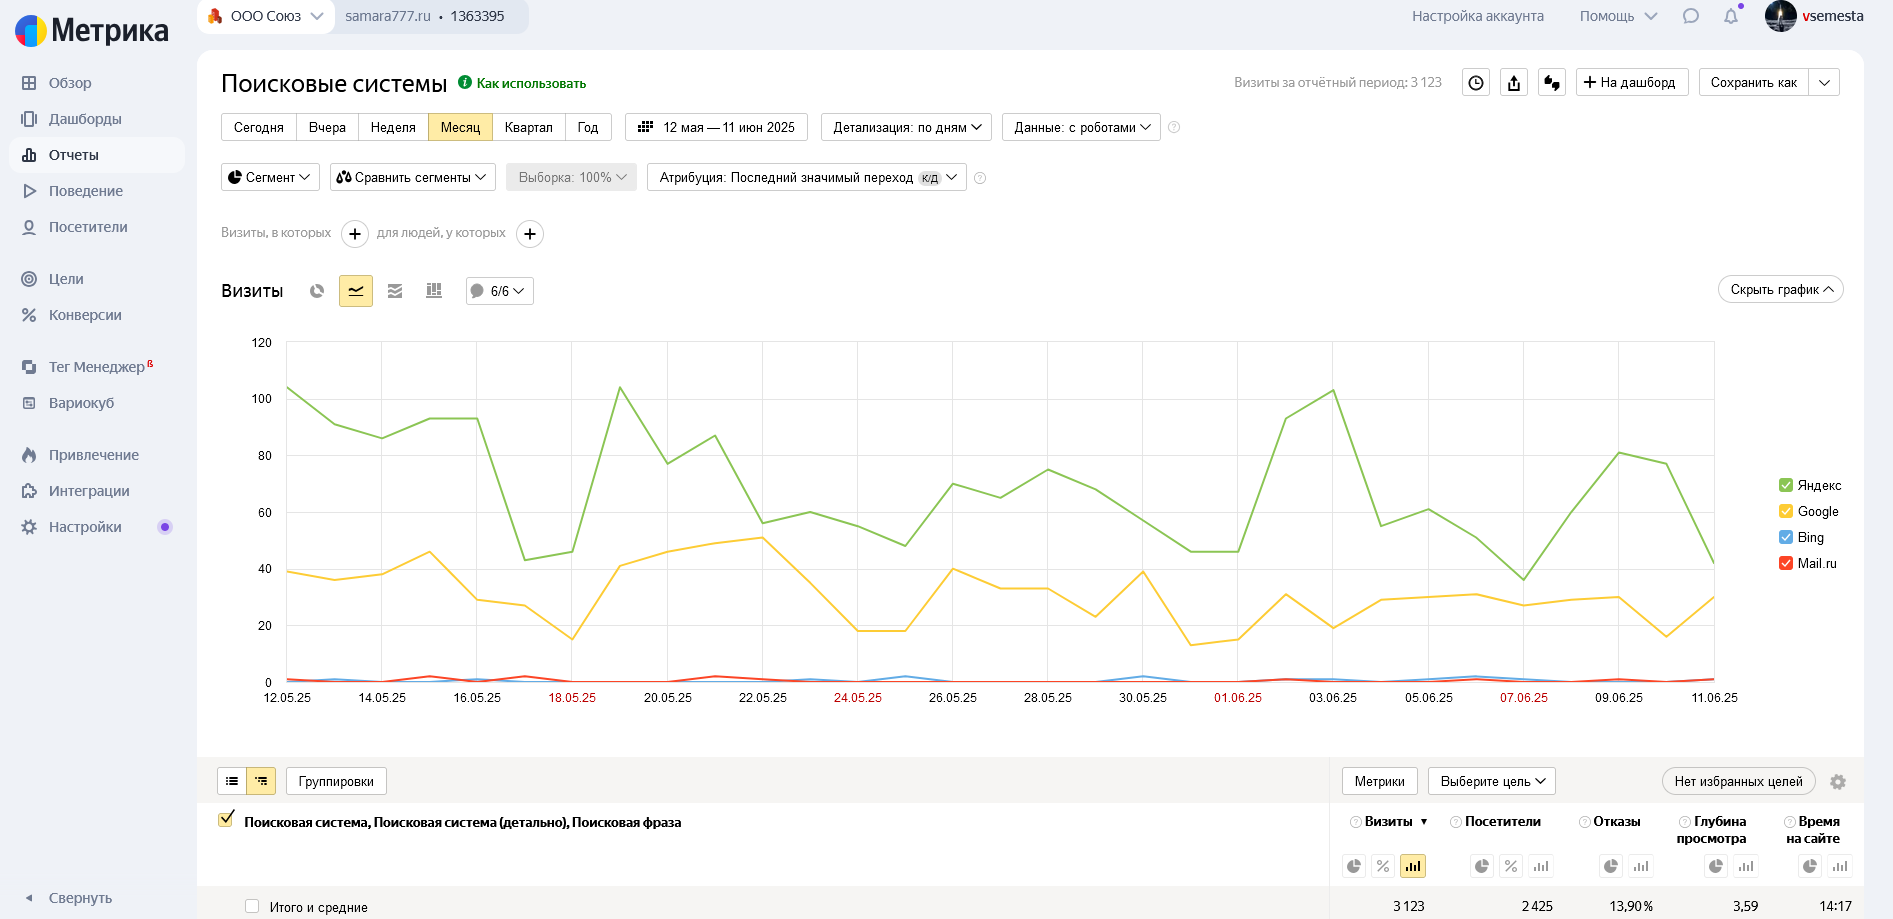The width and height of the screenshot is (1893, 919).
Task: Select the Квартал period tab
Action: pos(529,127)
